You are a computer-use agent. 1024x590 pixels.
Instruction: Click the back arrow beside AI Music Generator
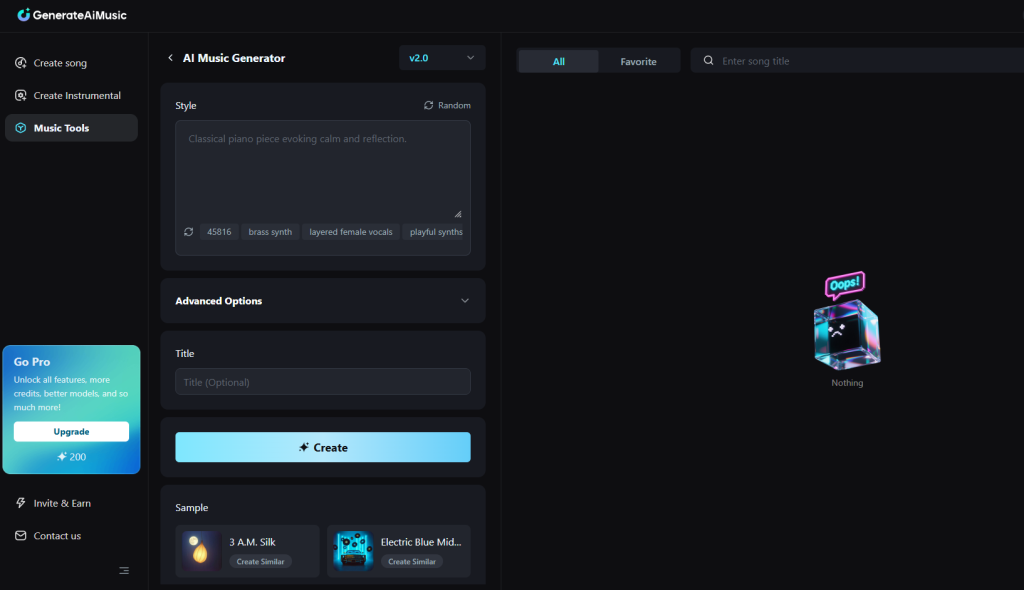click(170, 58)
